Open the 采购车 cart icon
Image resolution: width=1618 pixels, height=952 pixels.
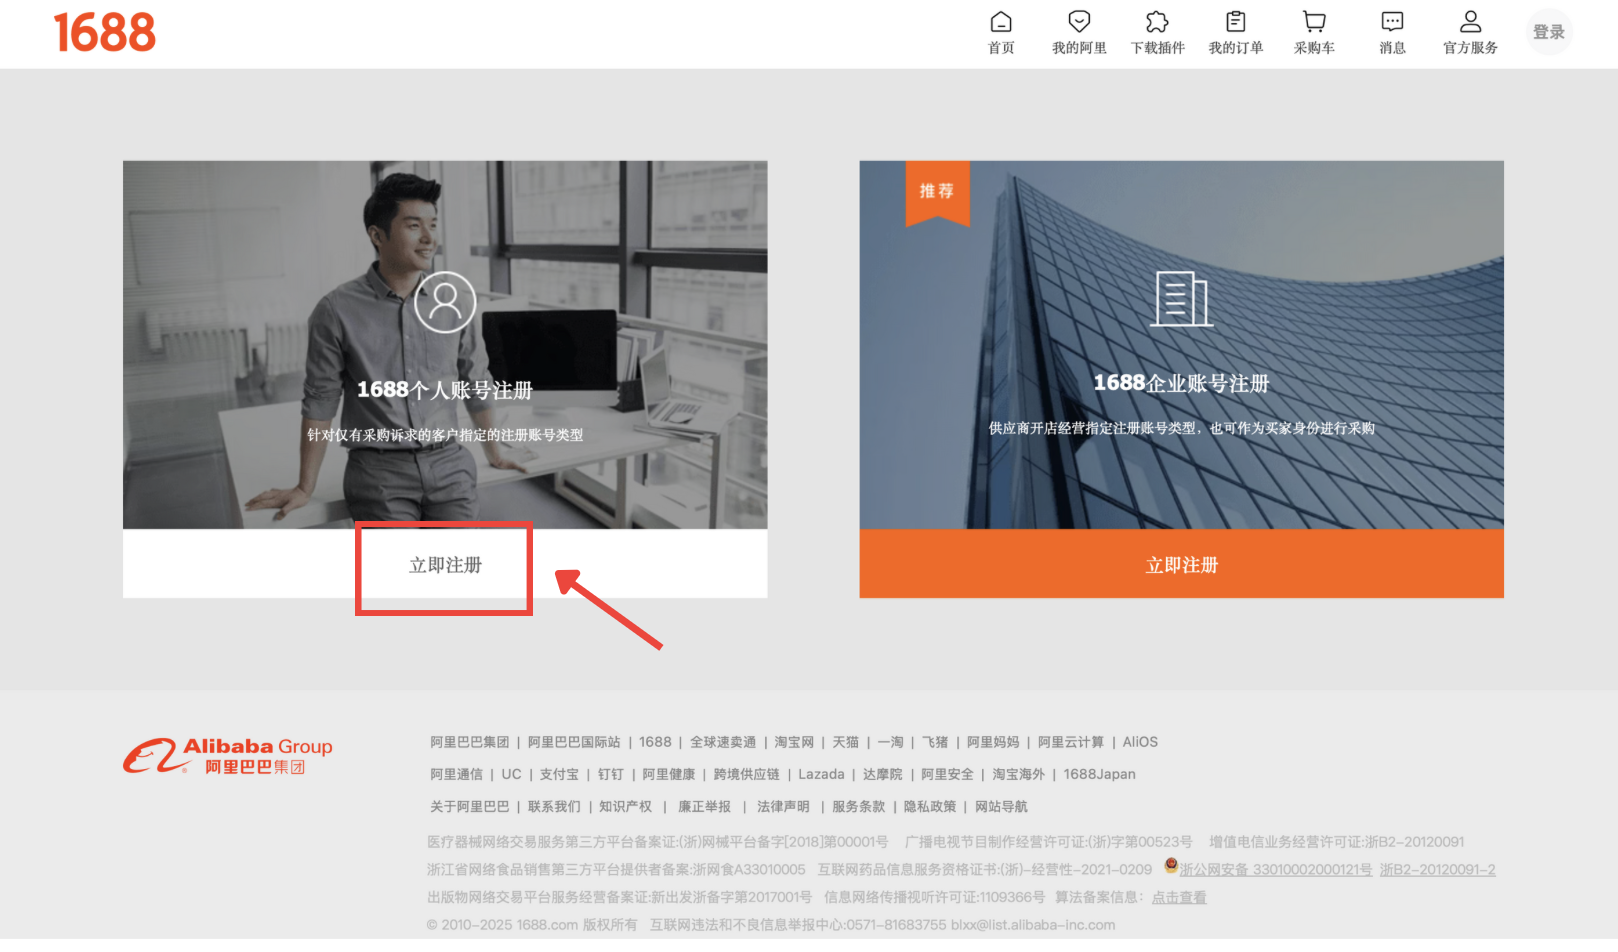tap(1314, 22)
